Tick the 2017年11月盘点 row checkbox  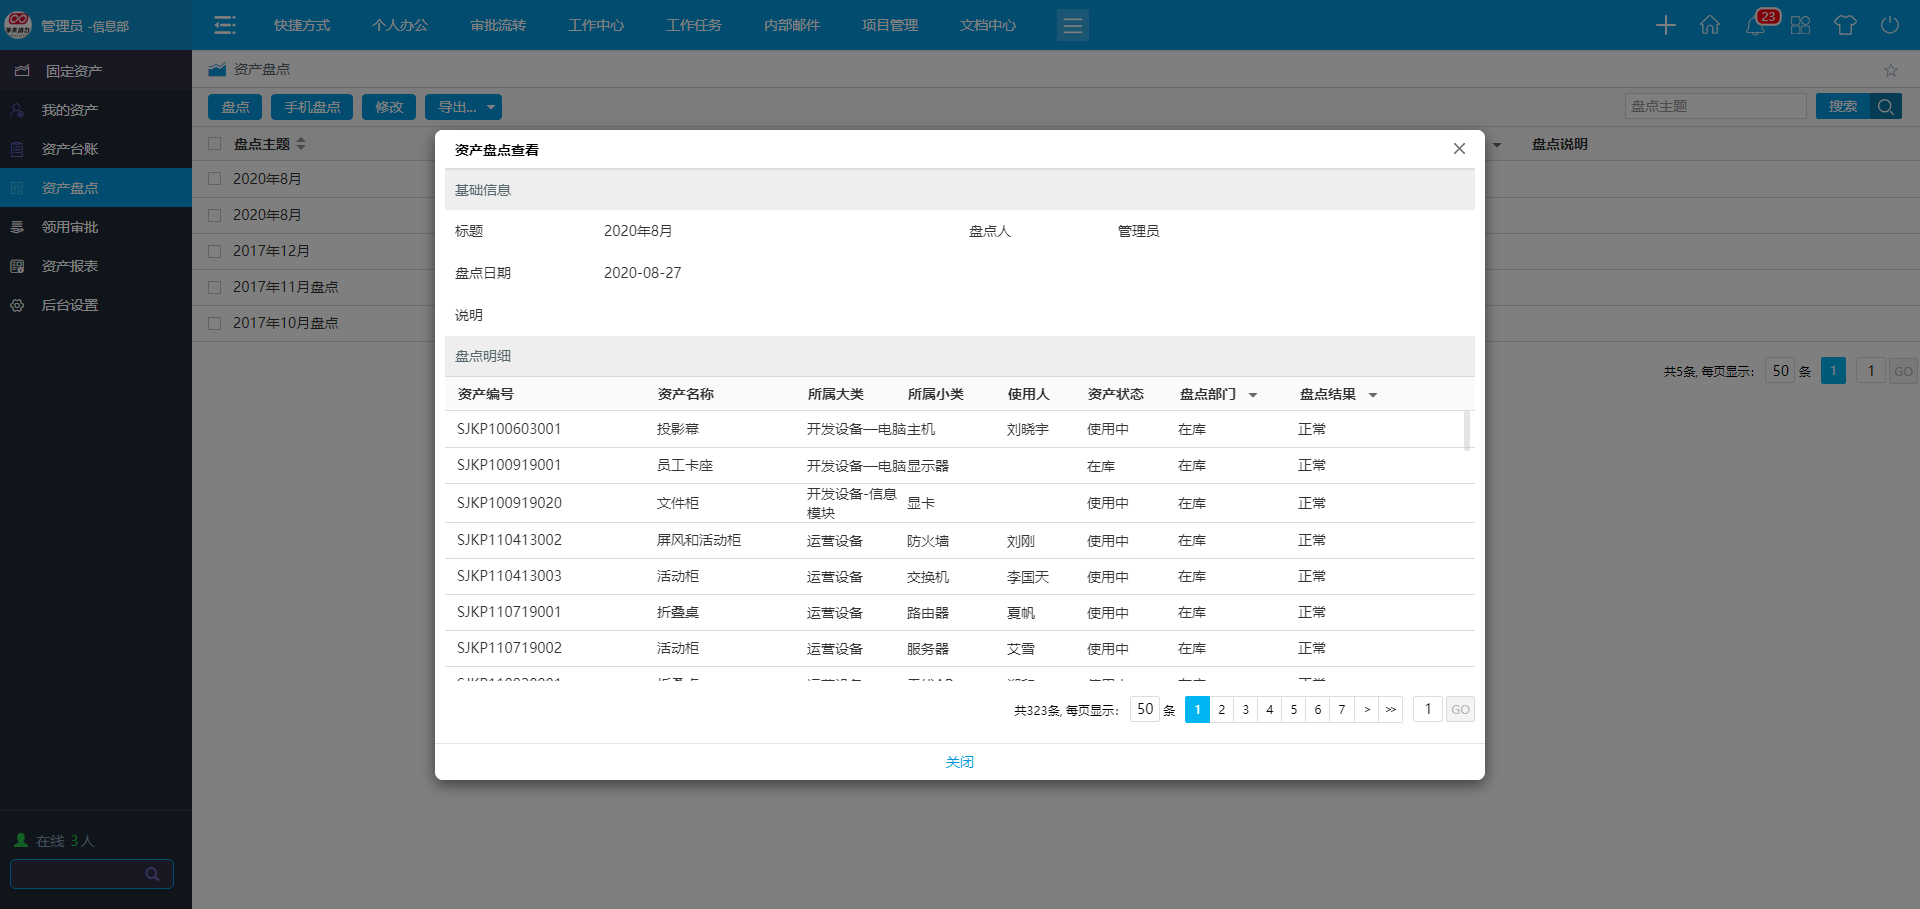pos(214,287)
